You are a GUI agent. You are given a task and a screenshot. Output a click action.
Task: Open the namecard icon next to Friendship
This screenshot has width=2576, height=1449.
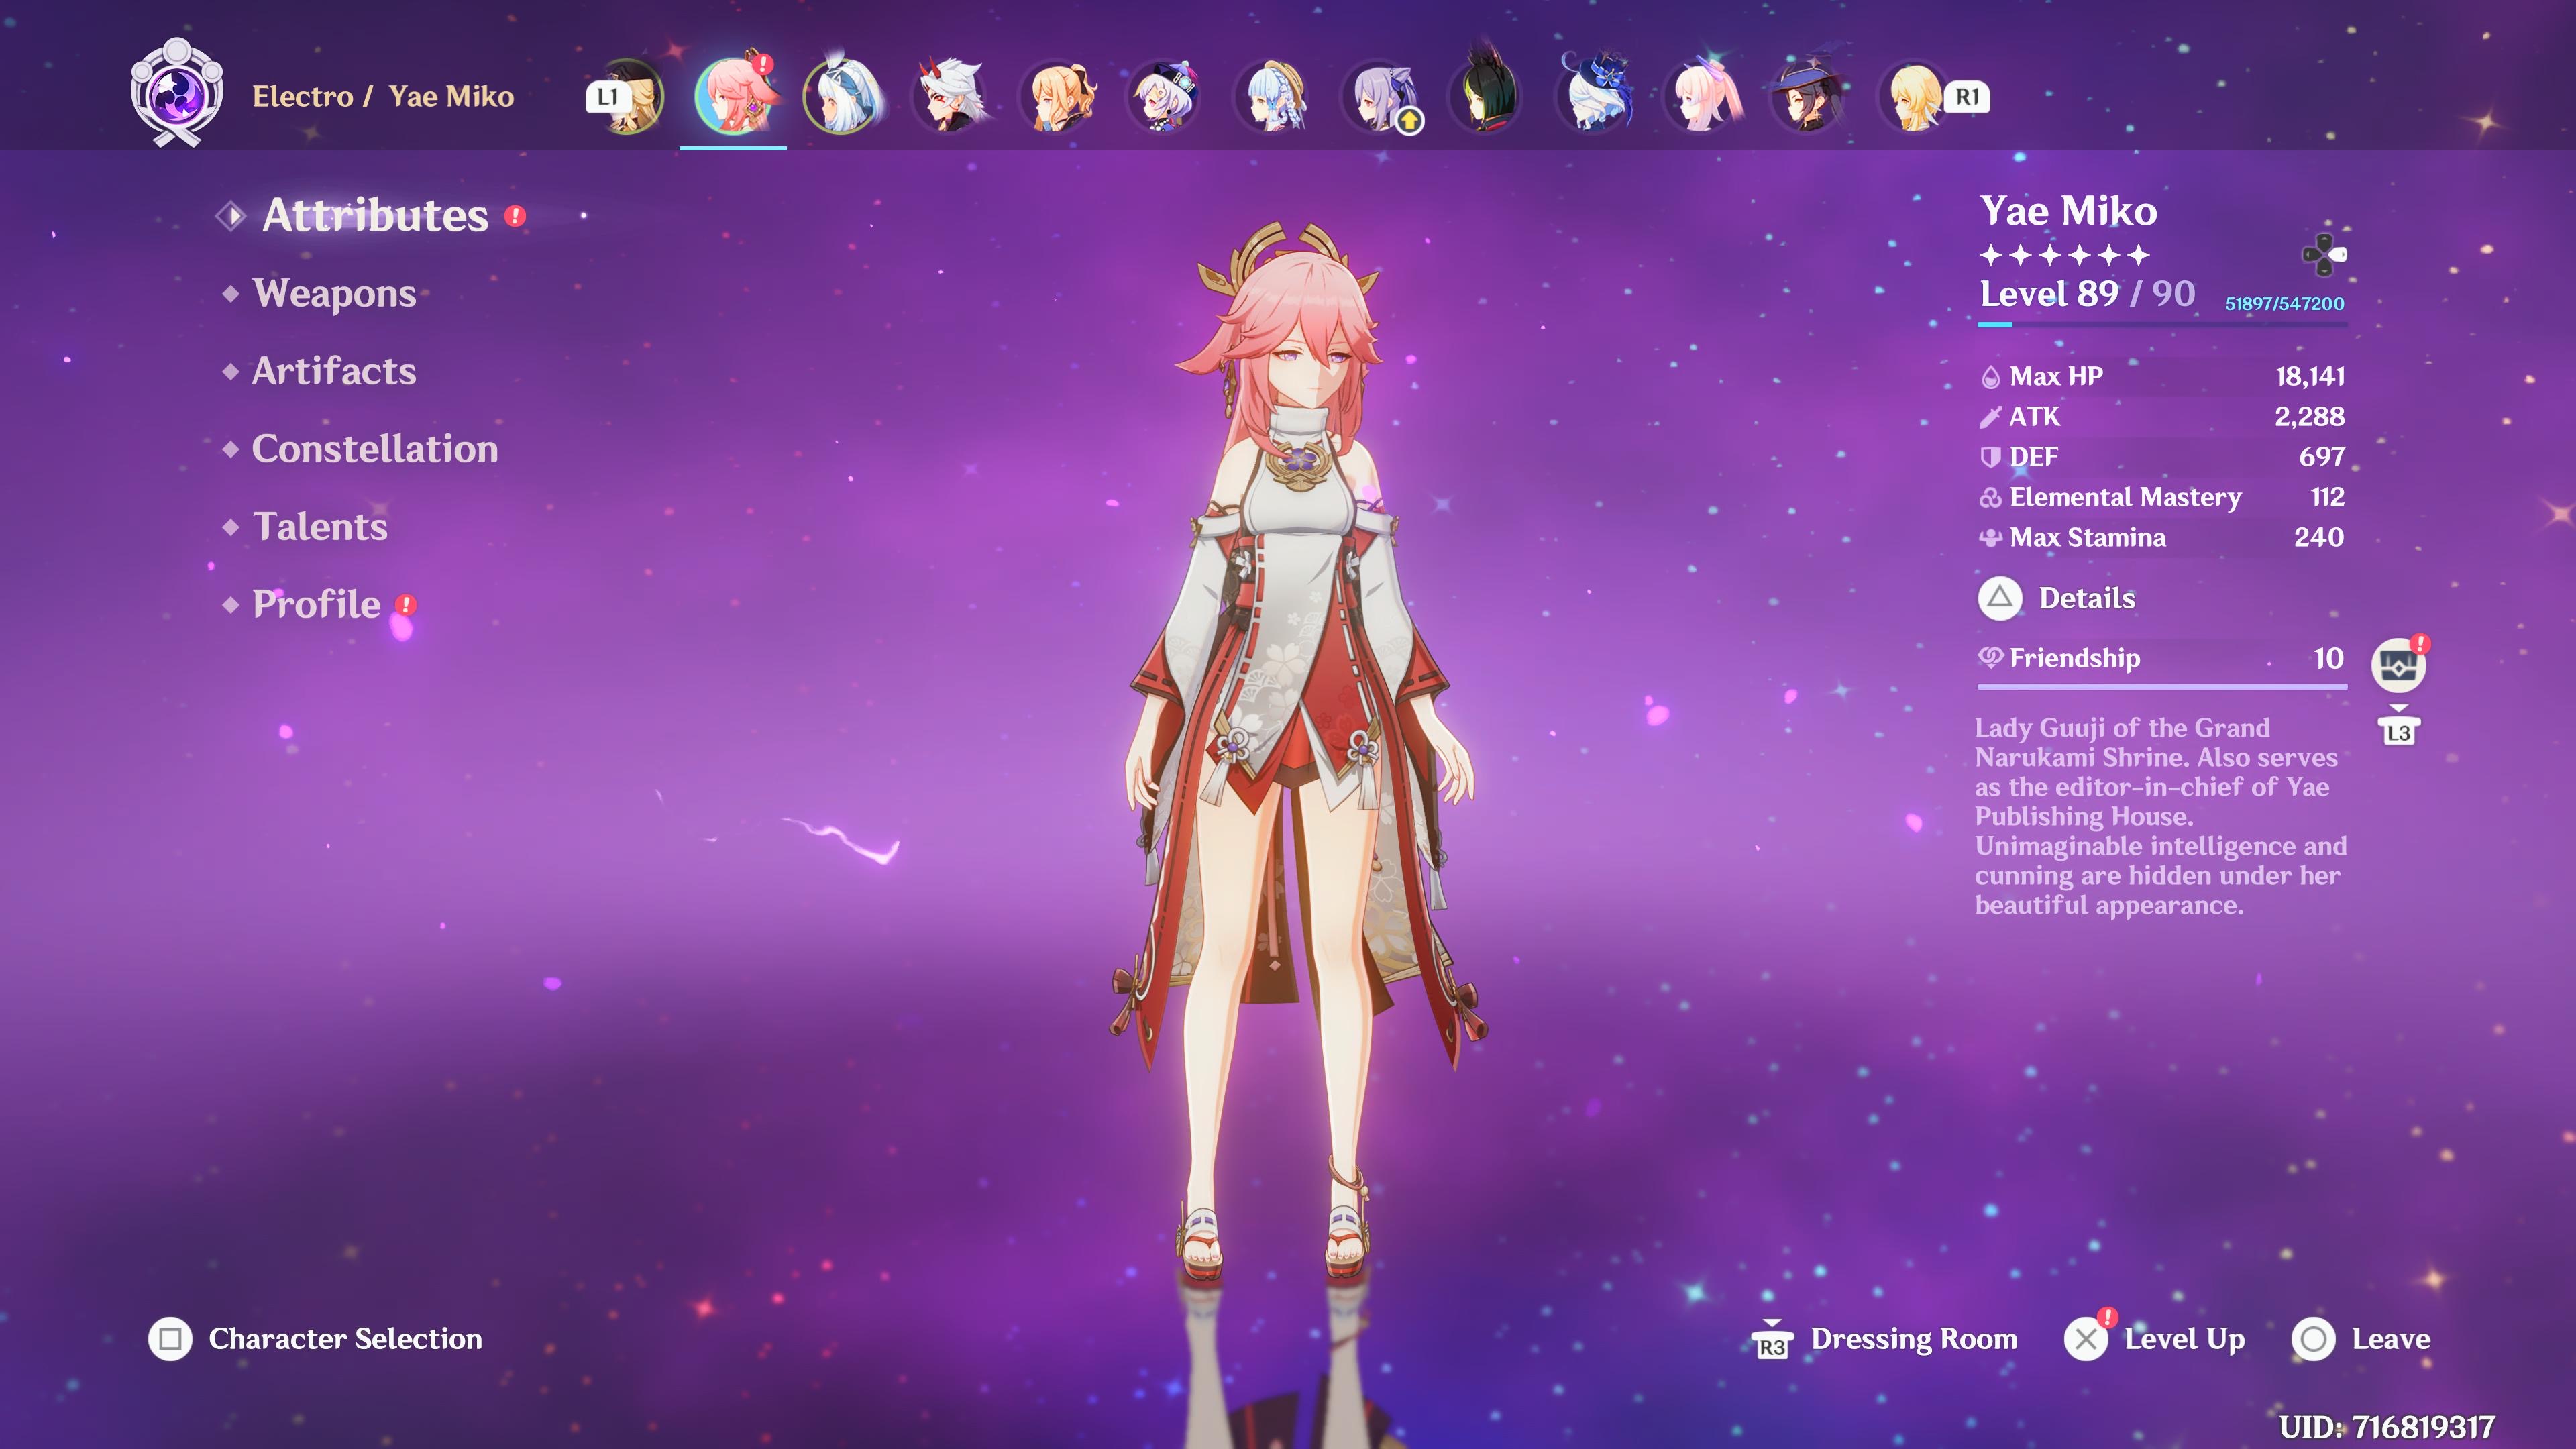point(2399,665)
